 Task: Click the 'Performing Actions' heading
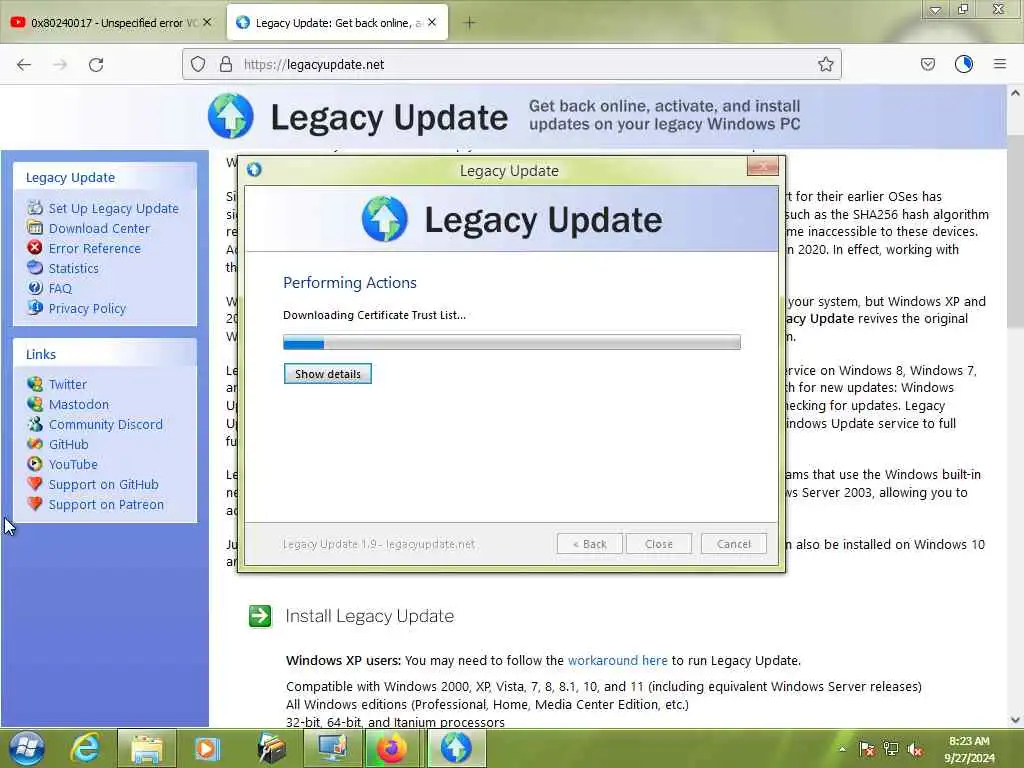pos(349,283)
